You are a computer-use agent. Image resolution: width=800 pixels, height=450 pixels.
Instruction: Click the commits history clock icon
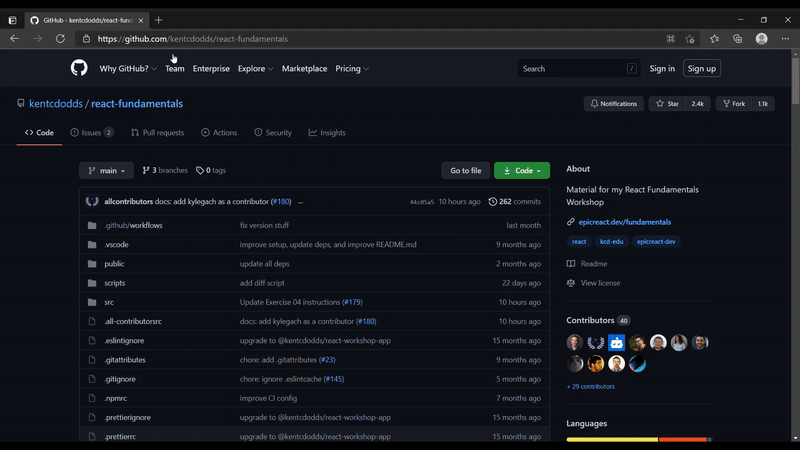492,202
